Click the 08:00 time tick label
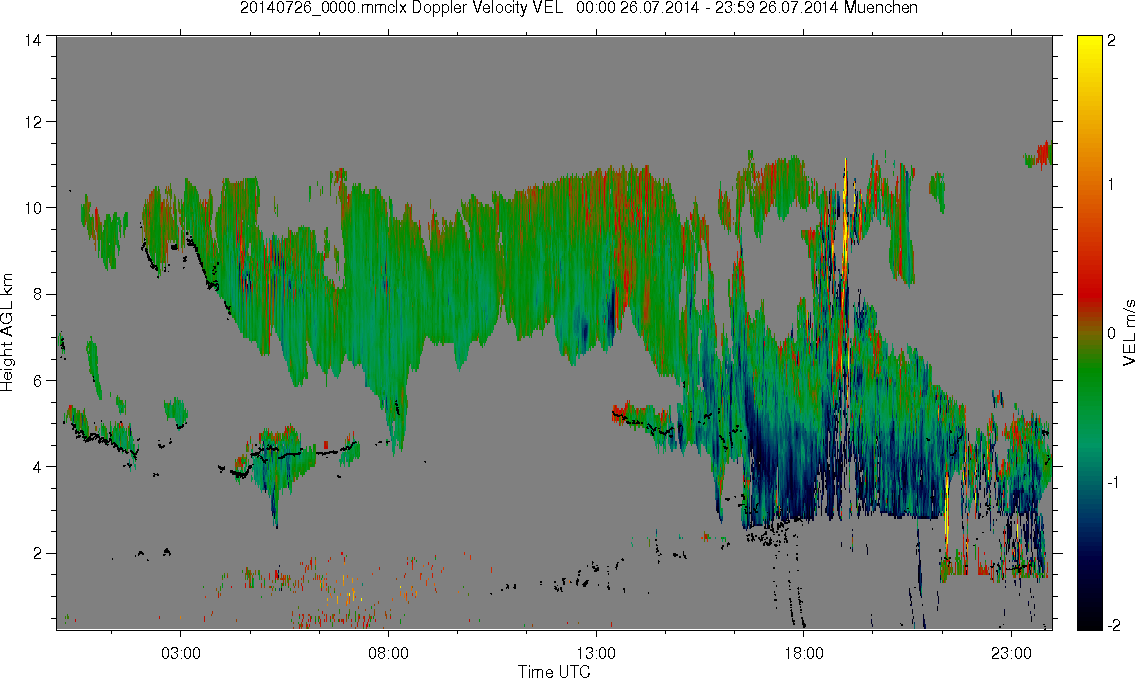This screenshot has height=678, width=1135. click(388, 653)
